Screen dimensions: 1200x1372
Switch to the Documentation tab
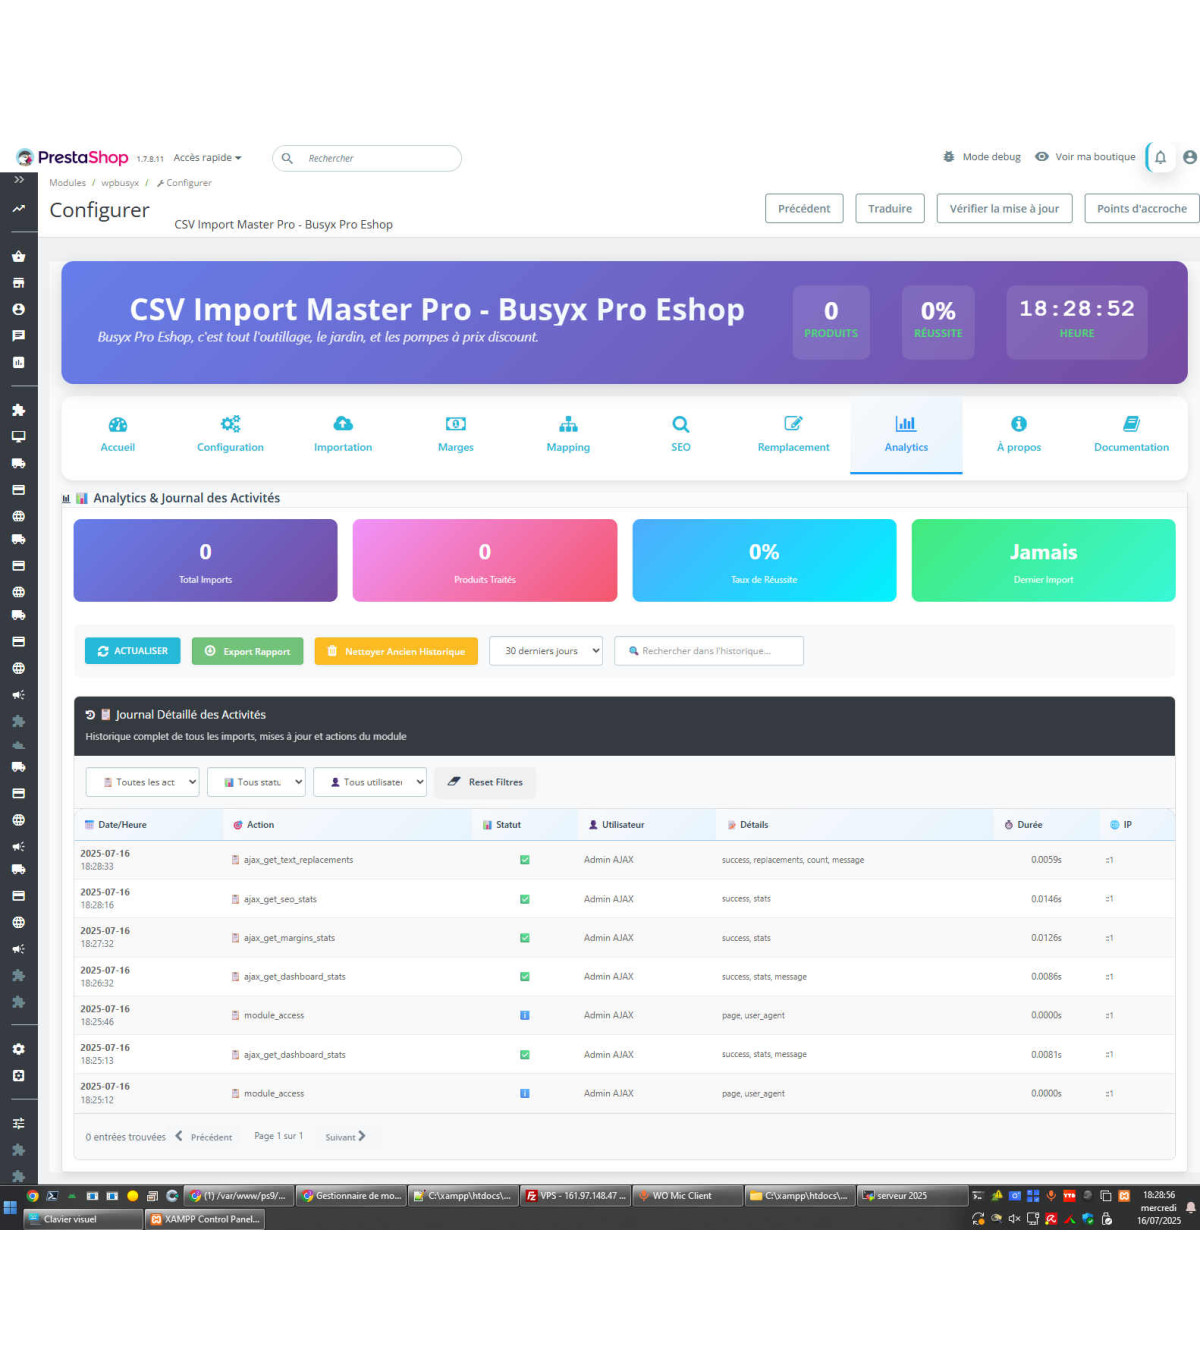[x=1131, y=435]
